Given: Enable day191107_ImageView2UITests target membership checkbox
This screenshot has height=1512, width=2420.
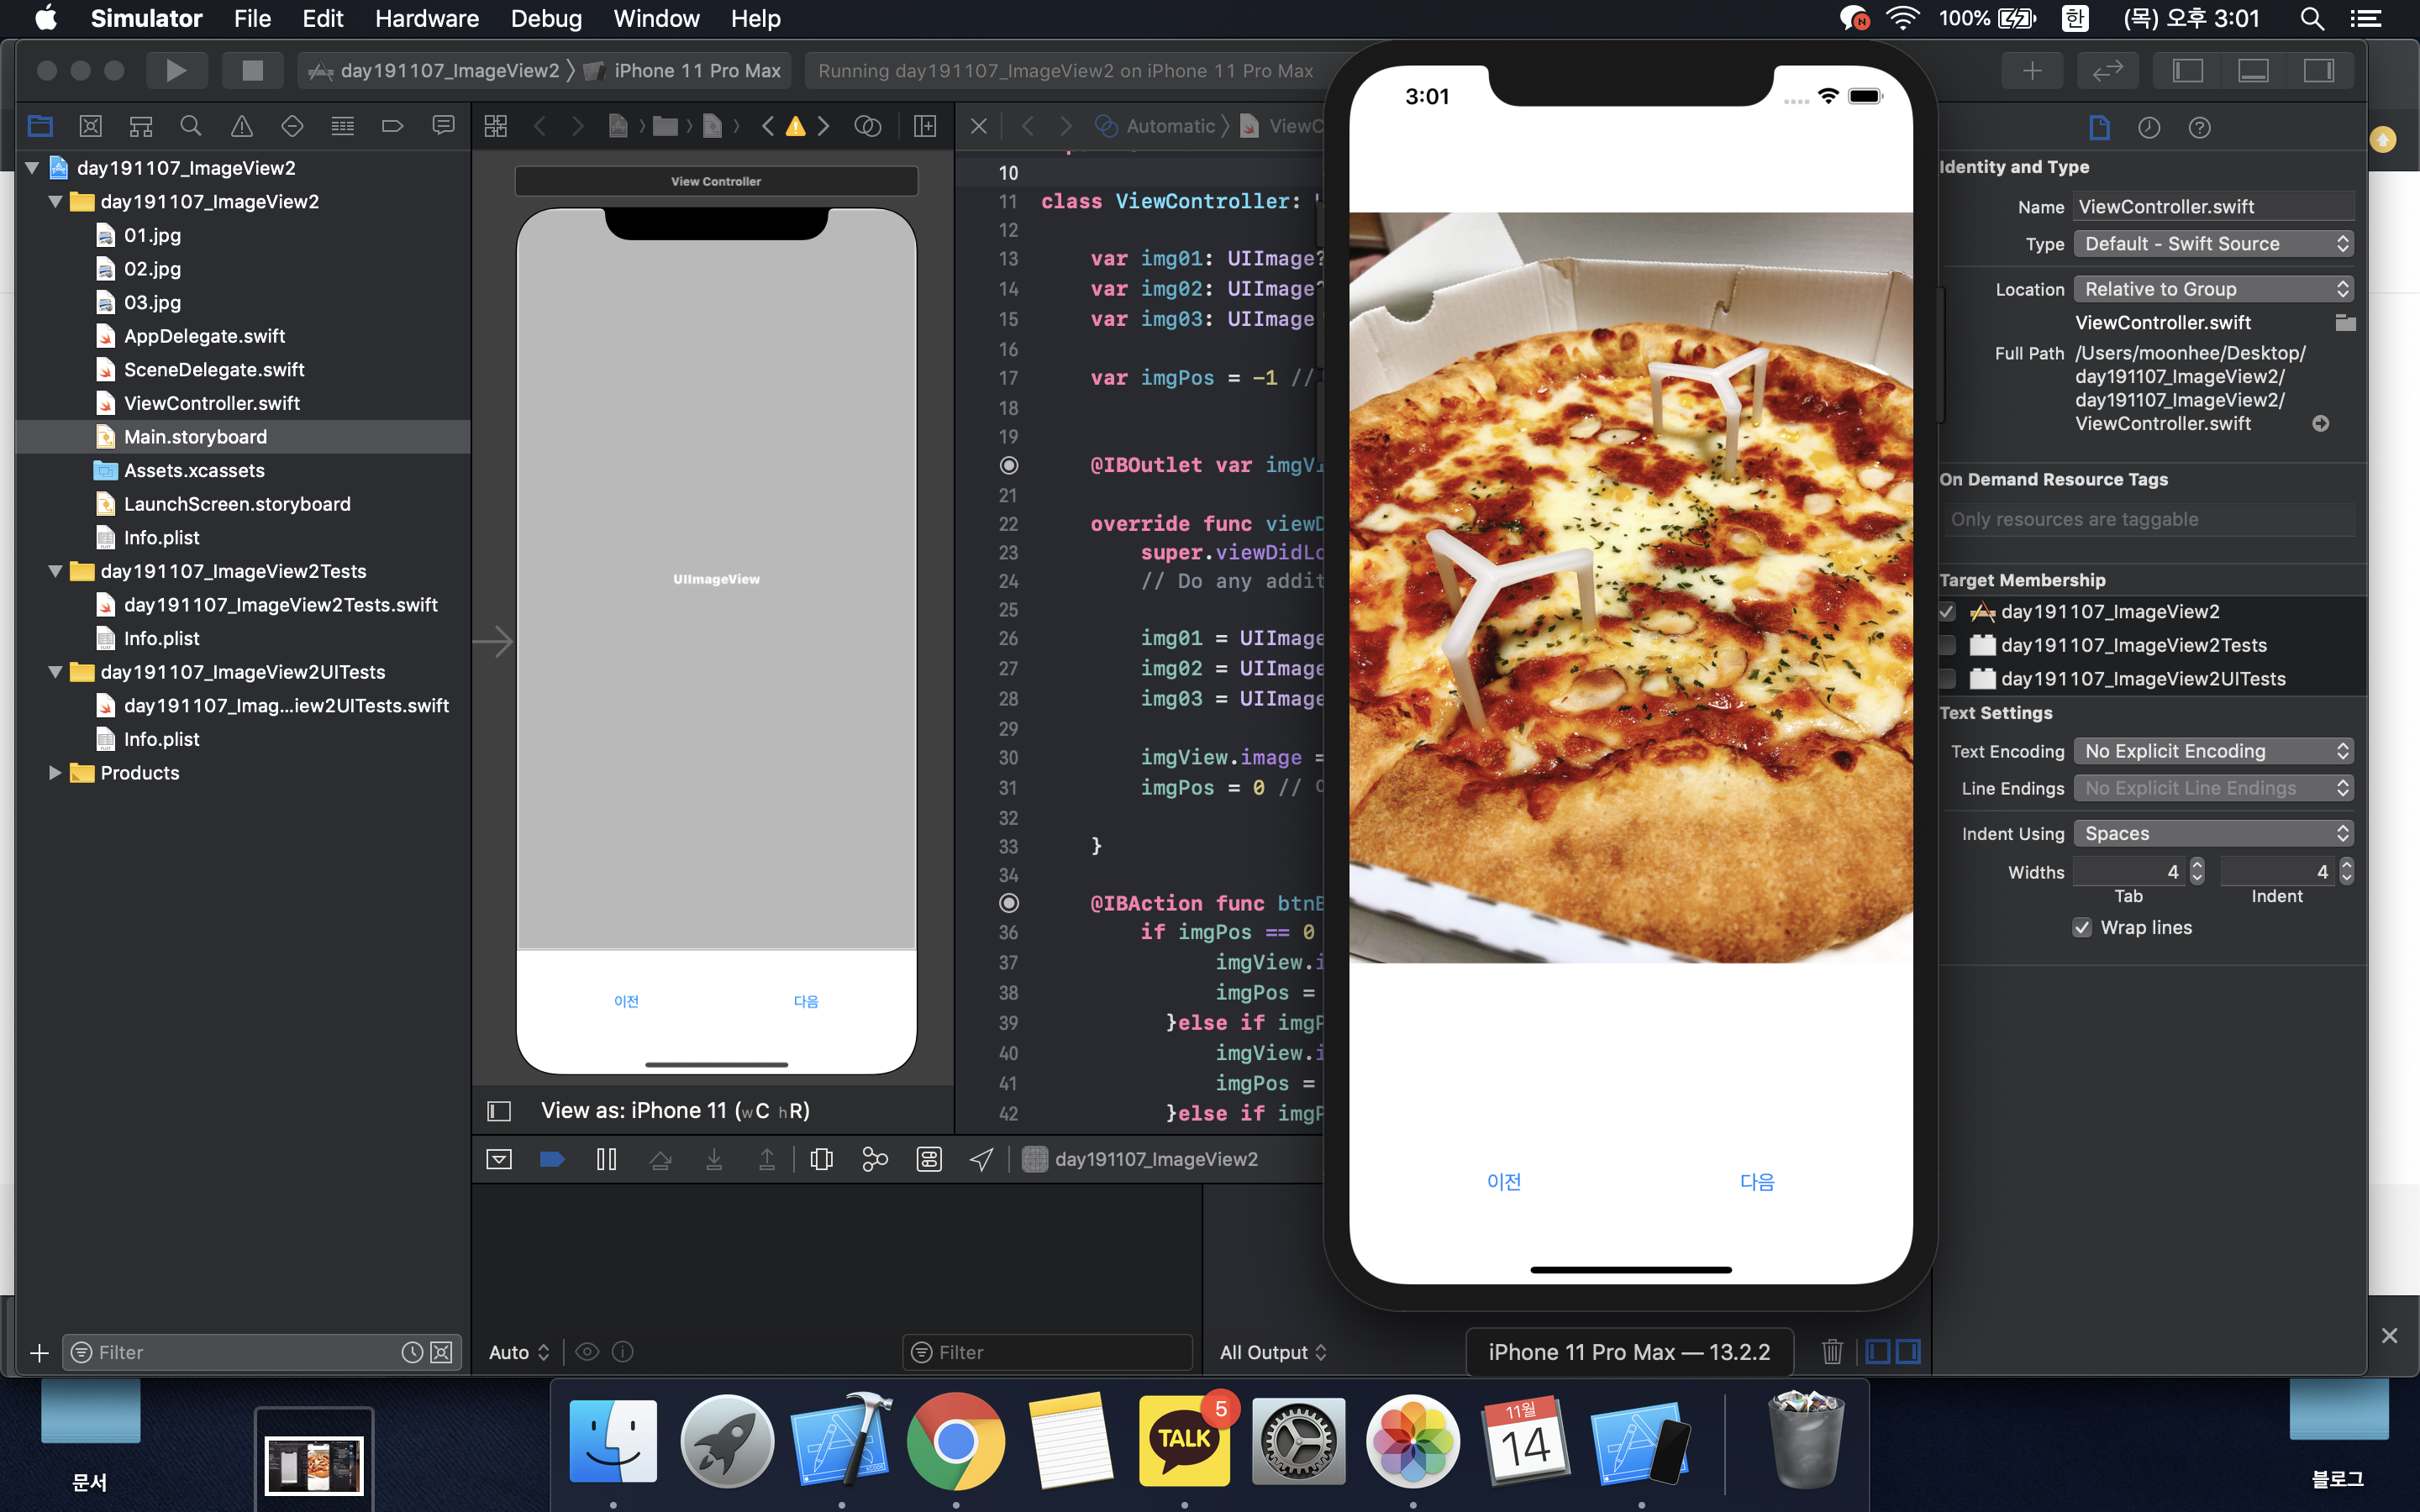Looking at the screenshot, I should [x=1947, y=679].
